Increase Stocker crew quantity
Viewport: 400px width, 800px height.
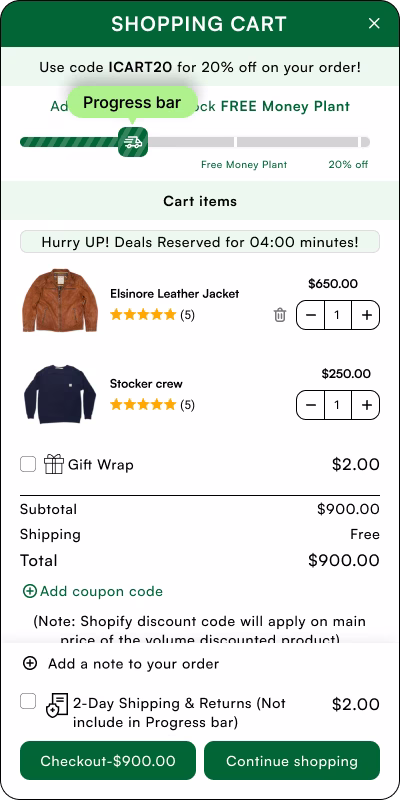(x=366, y=405)
